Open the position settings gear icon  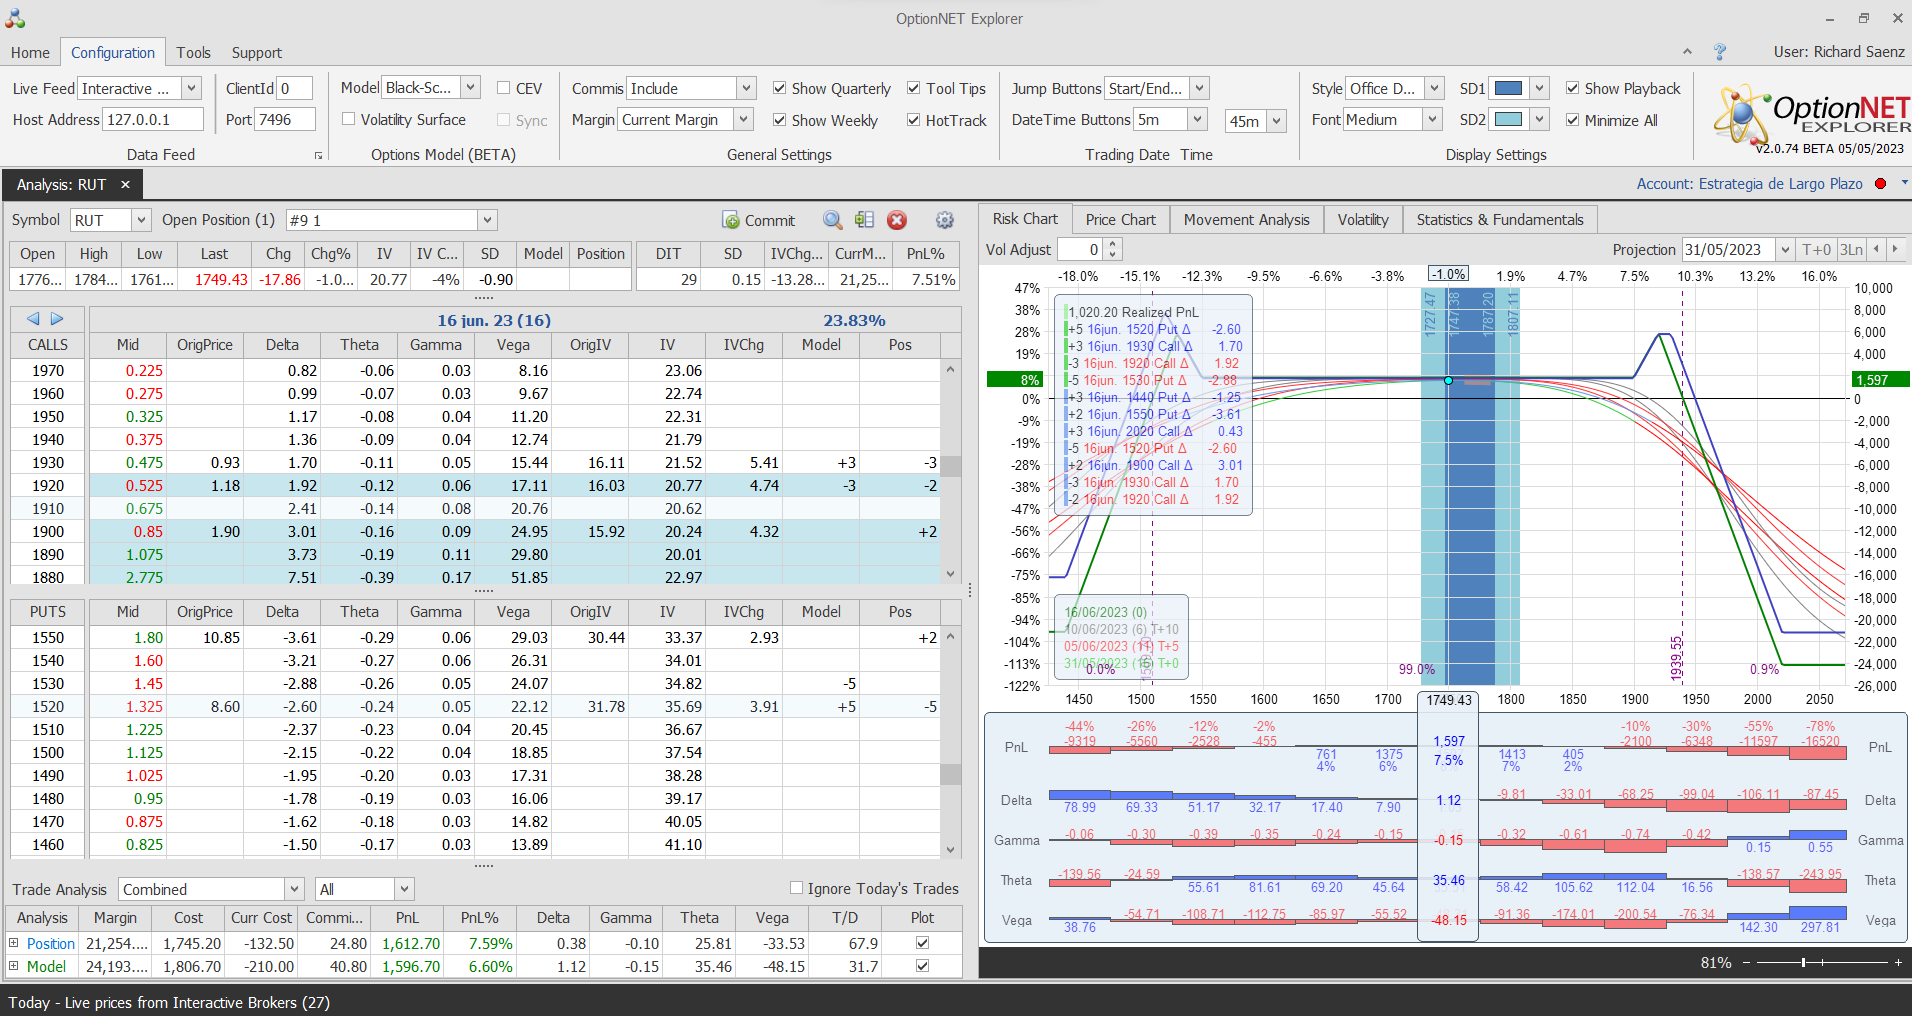pos(944,220)
